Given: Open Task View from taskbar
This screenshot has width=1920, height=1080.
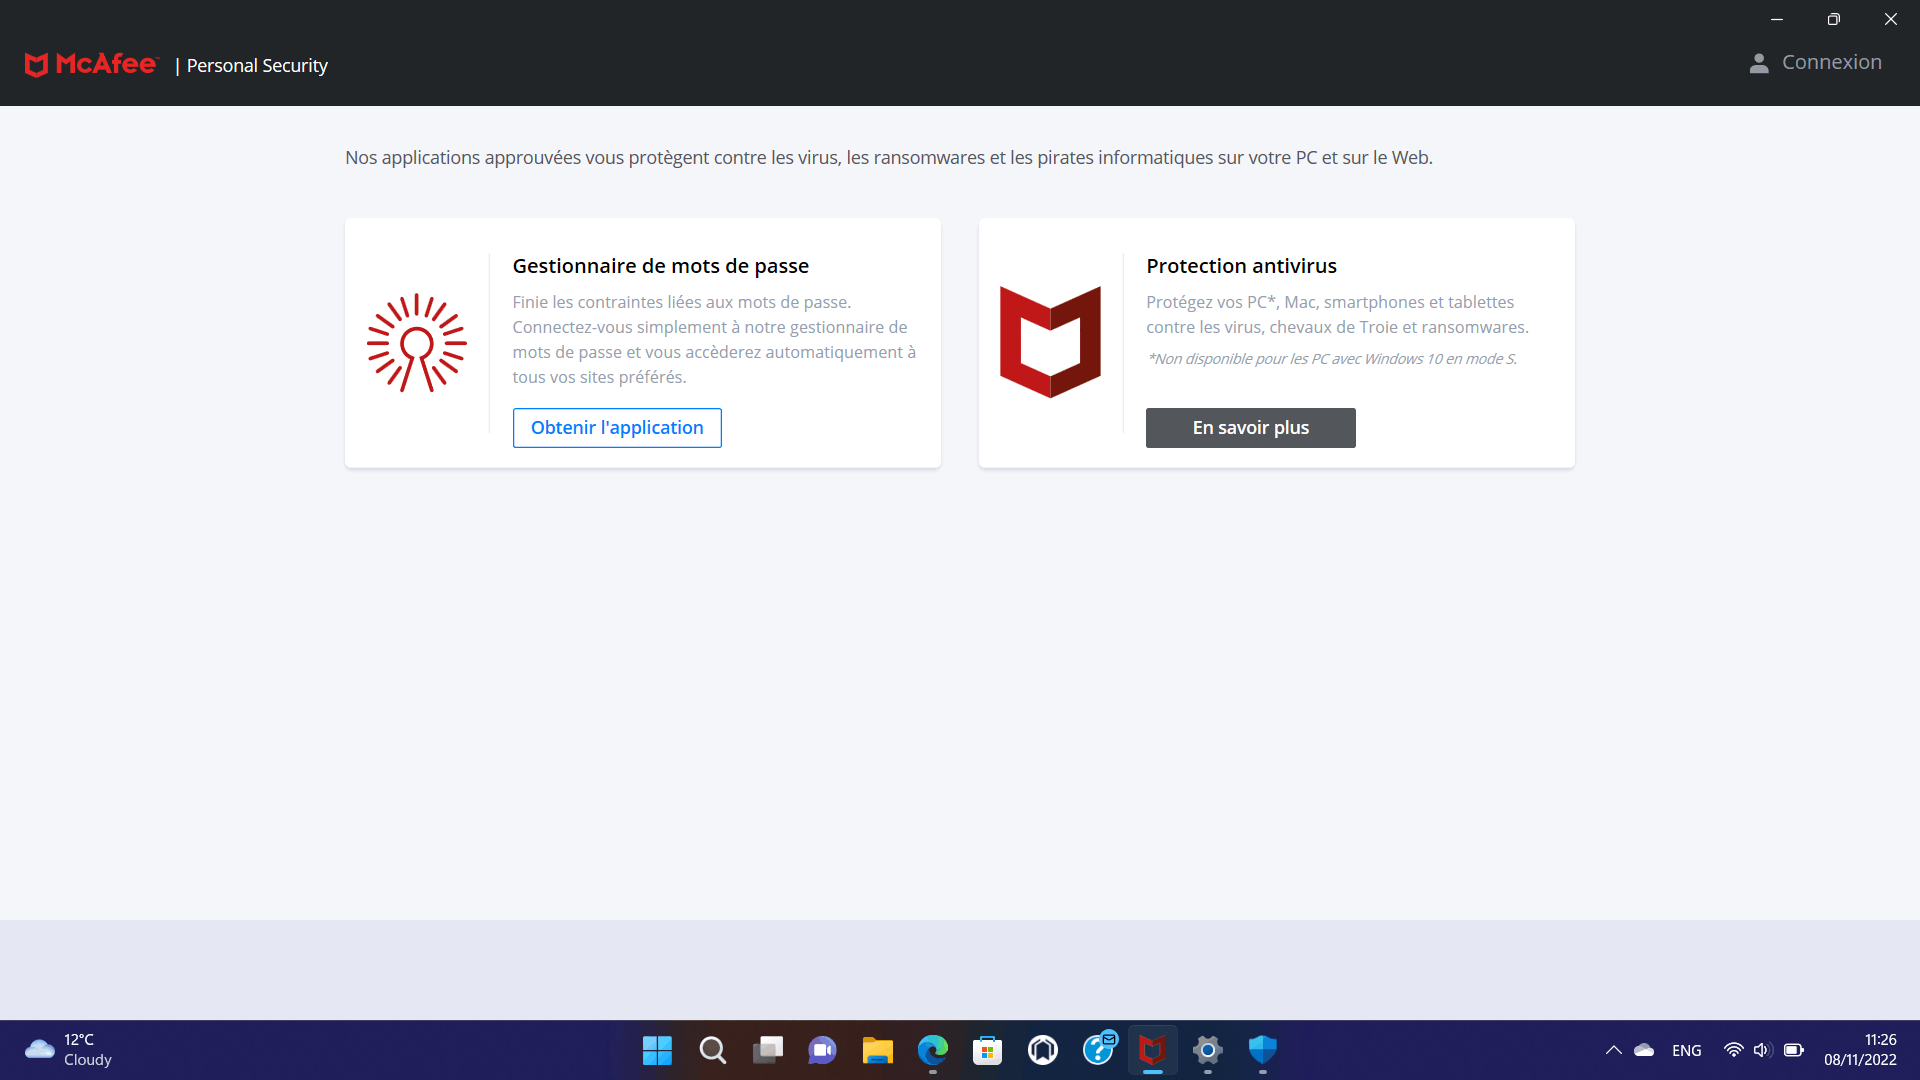Looking at the screenshot, I should pos(767,1050).
